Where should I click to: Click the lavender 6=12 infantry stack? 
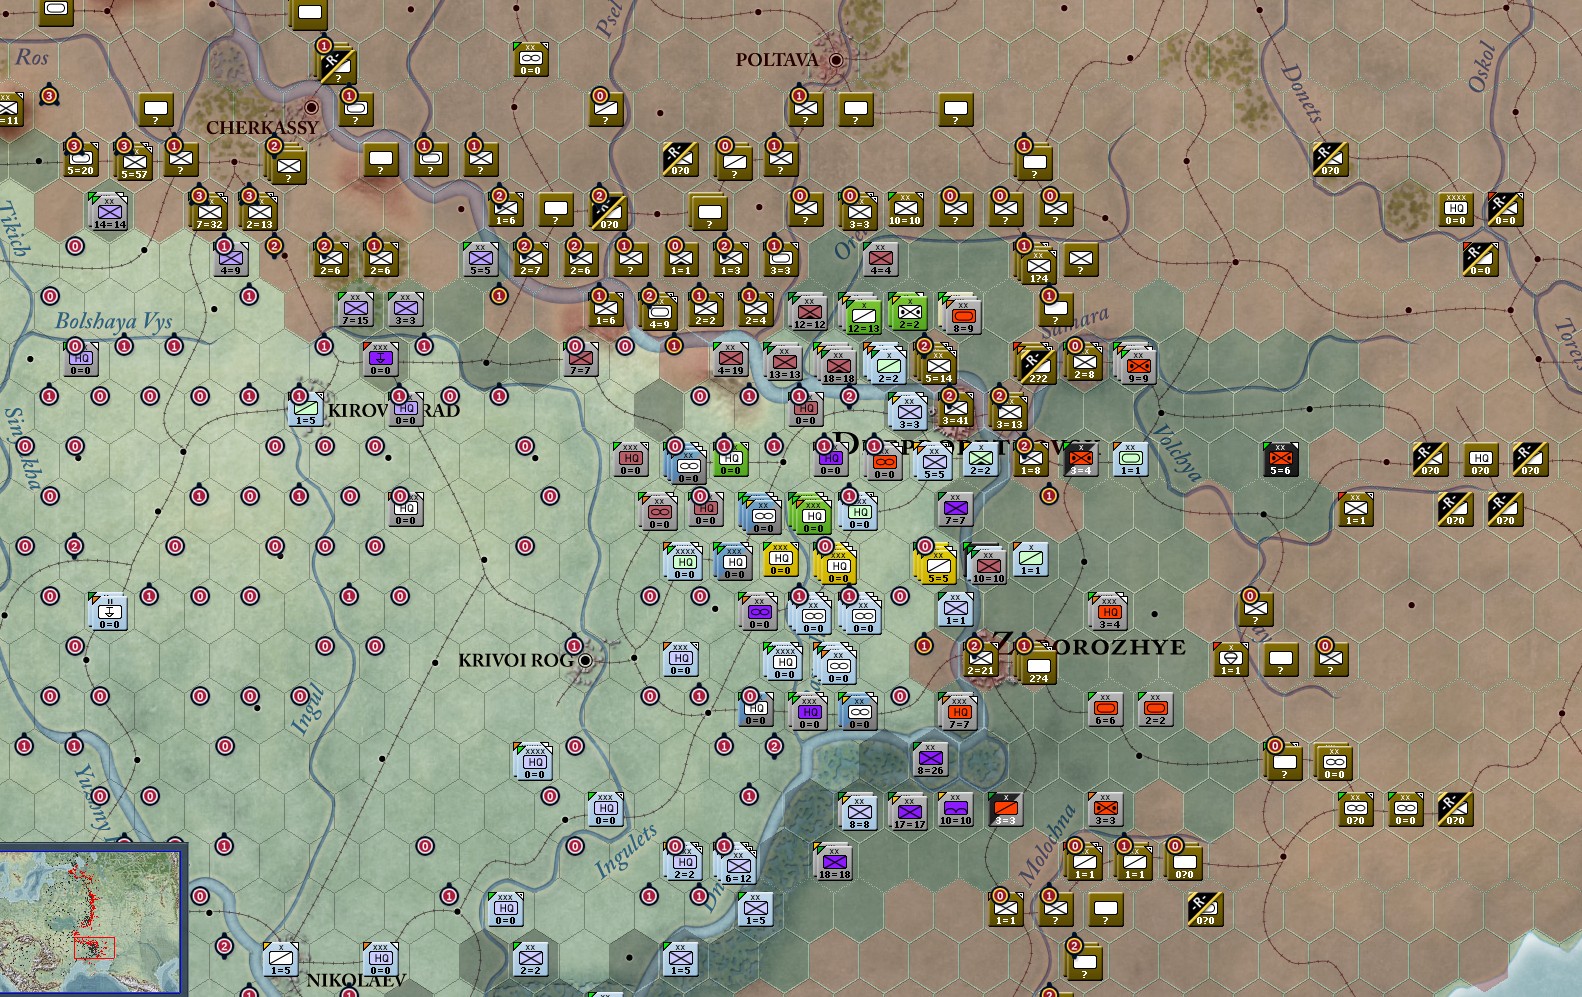(x=736, y=864)
